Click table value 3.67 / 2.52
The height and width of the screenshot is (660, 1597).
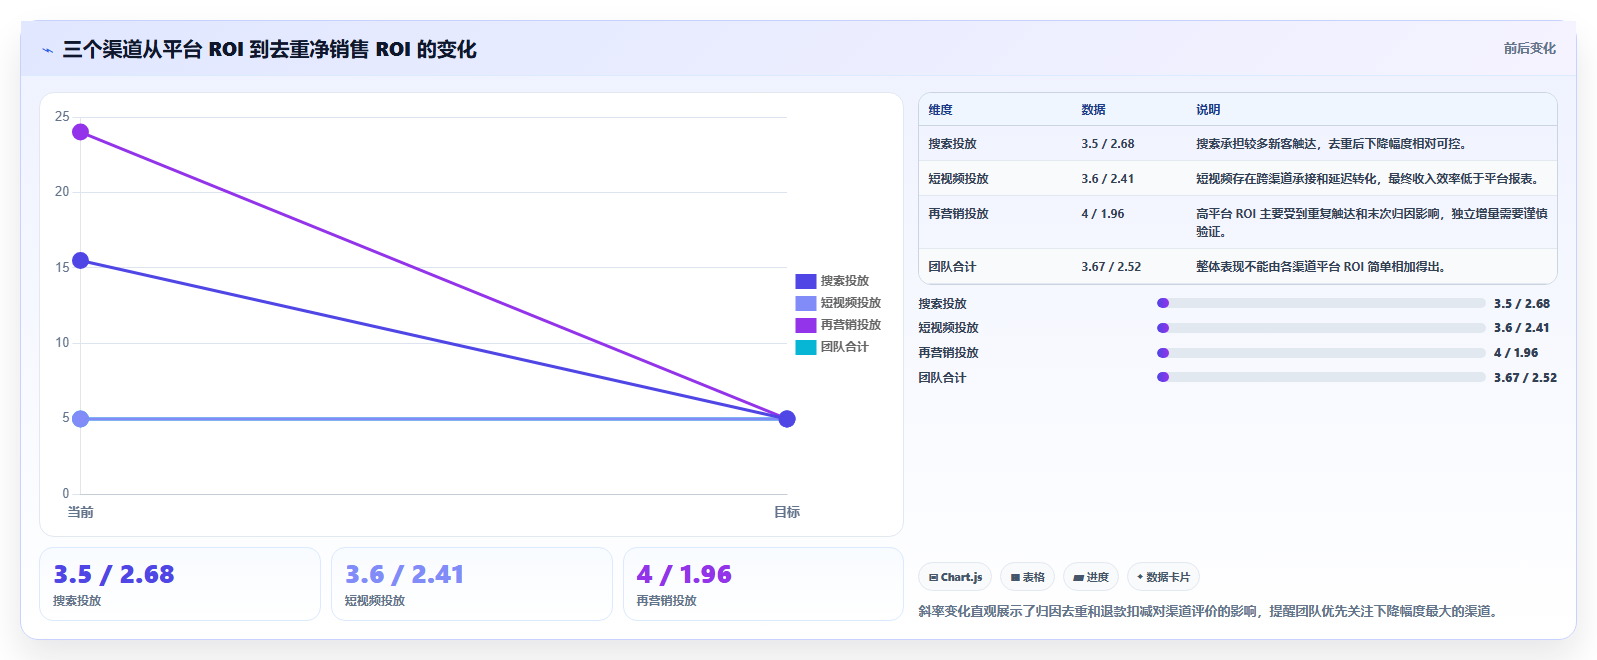[x=1111, y=267]
